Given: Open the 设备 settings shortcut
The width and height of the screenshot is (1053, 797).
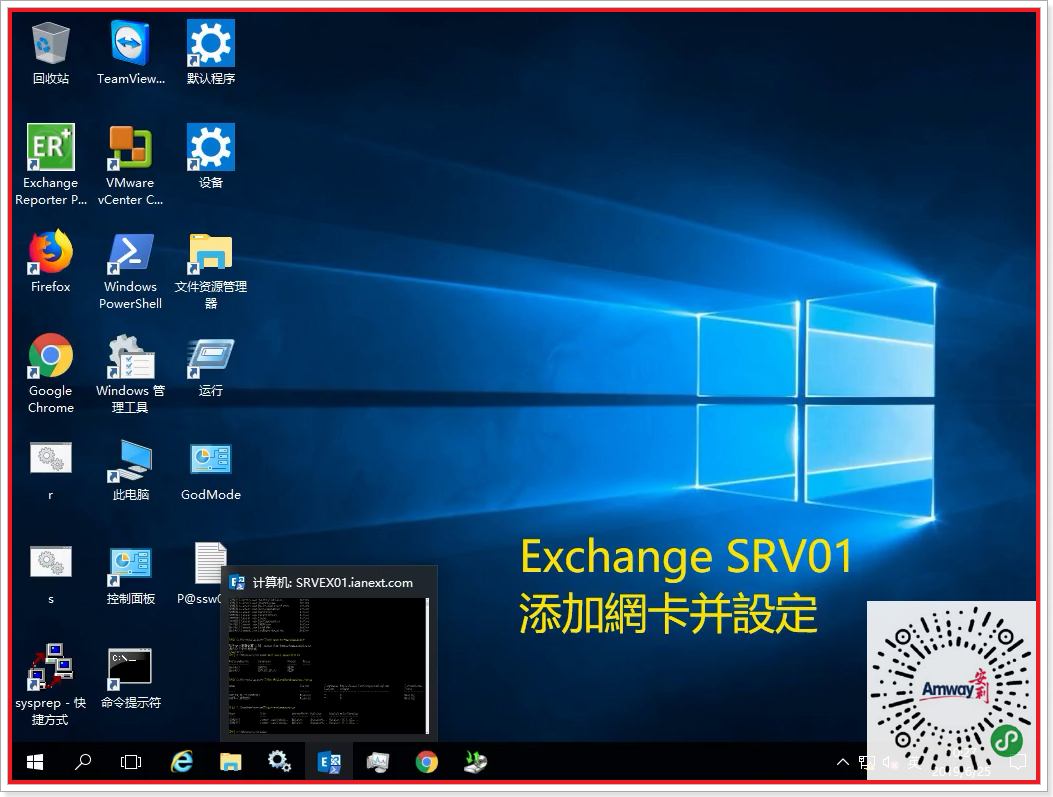Looking at the screenshot, I should [x=211, y=156].
